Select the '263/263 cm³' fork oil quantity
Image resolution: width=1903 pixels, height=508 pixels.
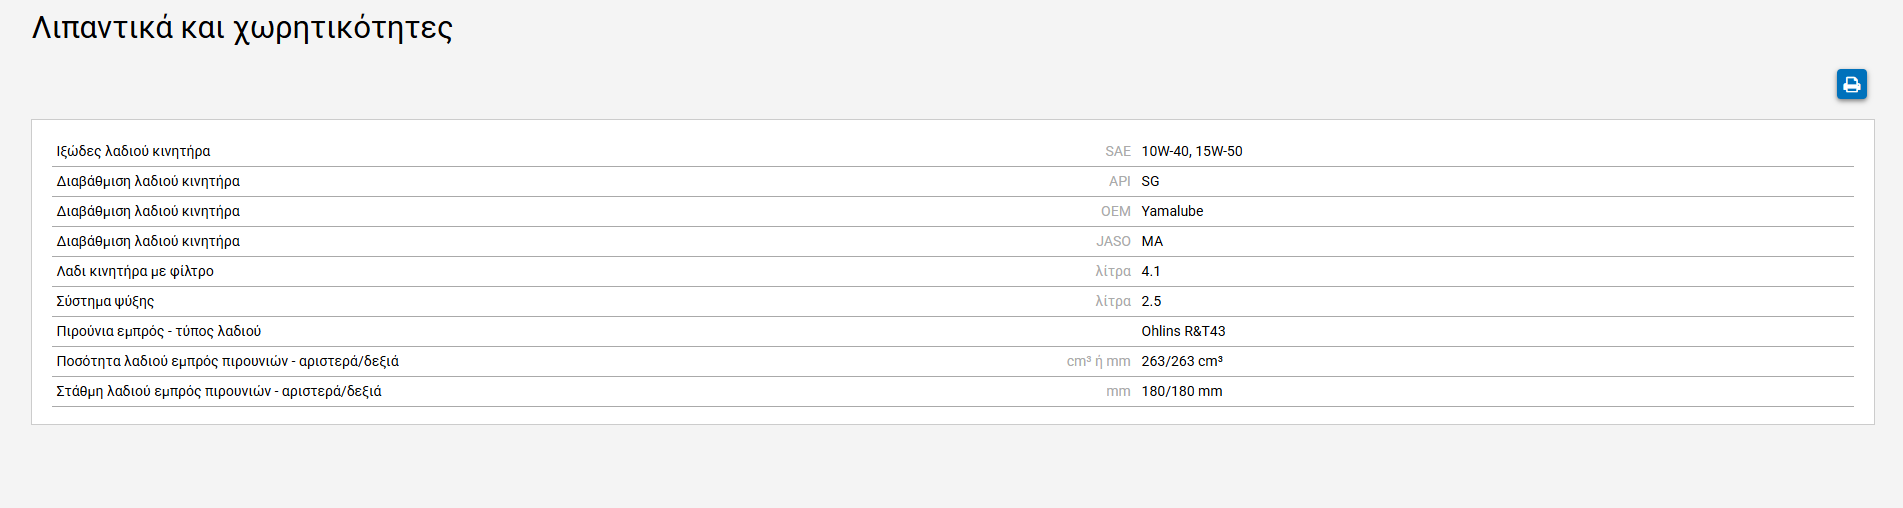[x=1181, y=361]
